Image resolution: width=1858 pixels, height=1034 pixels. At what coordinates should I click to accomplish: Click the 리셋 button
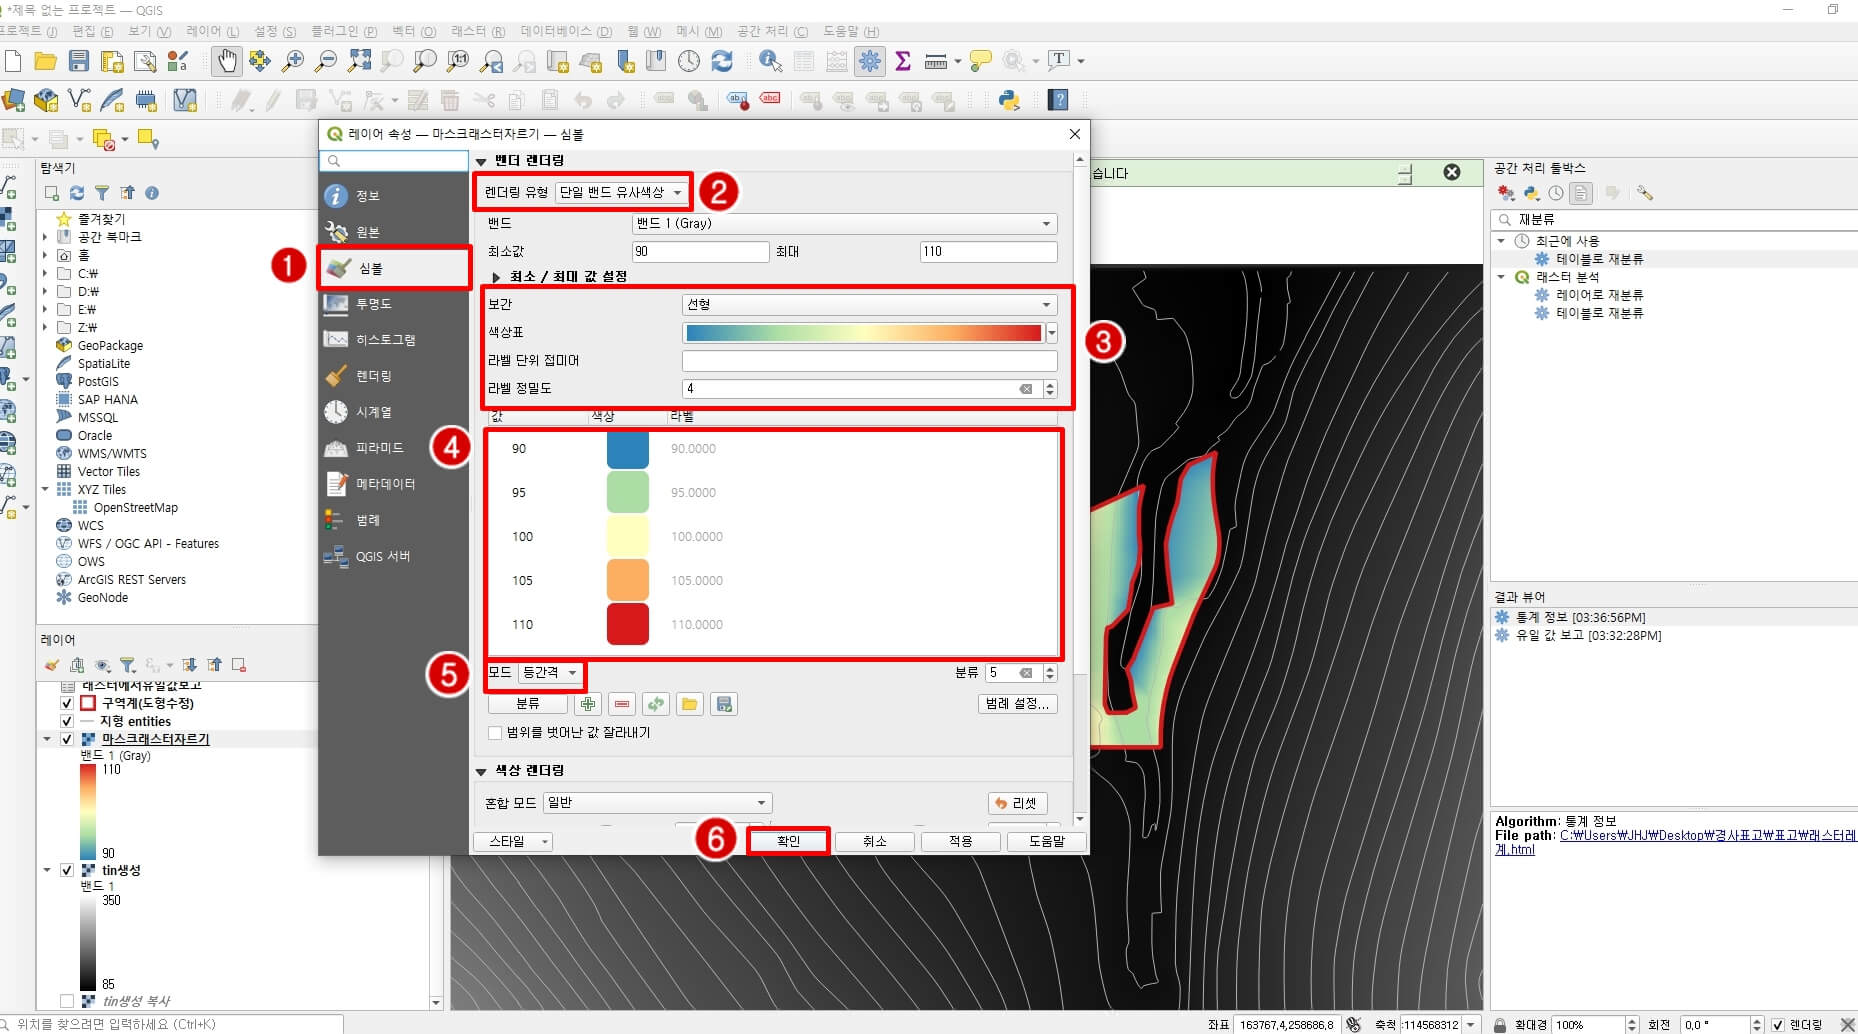tap(1017, 804)
